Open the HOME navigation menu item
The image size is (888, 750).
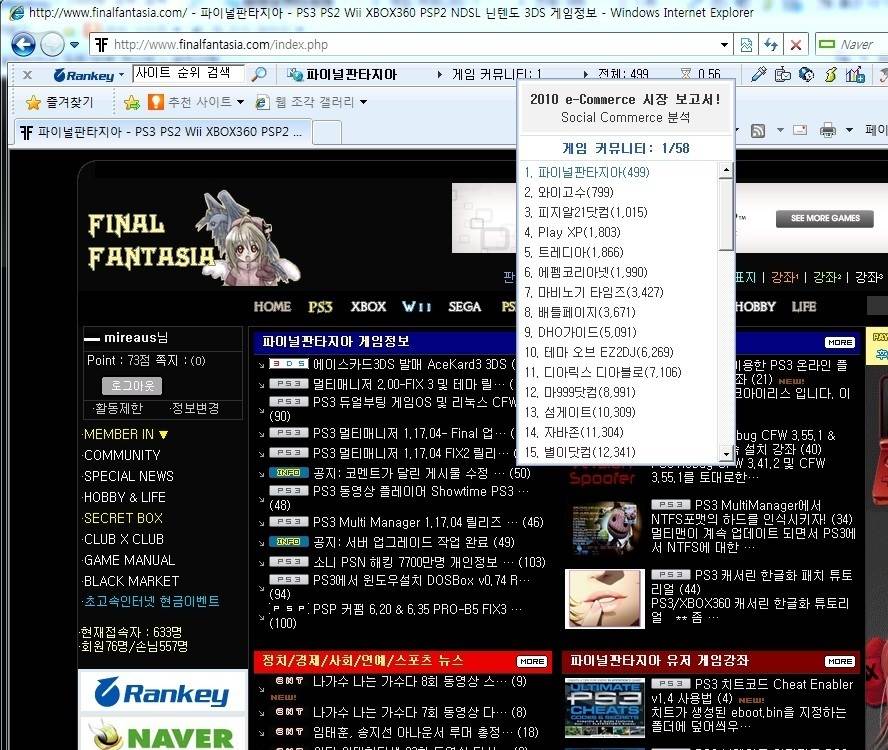pyautogui.click(x=272, y=306)
